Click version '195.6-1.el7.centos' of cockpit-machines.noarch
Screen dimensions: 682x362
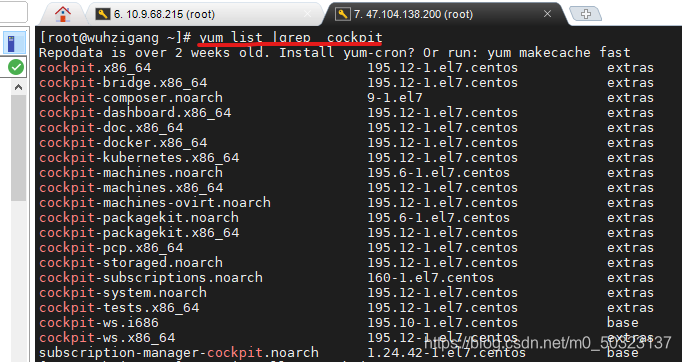pyautogui.click(x=439, y=173)
